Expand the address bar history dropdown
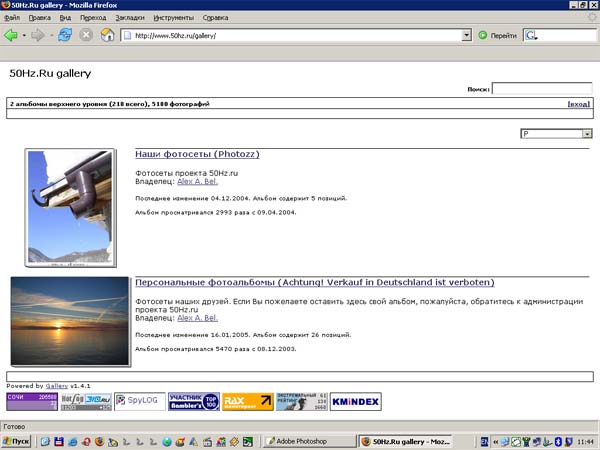 (466, 36)
